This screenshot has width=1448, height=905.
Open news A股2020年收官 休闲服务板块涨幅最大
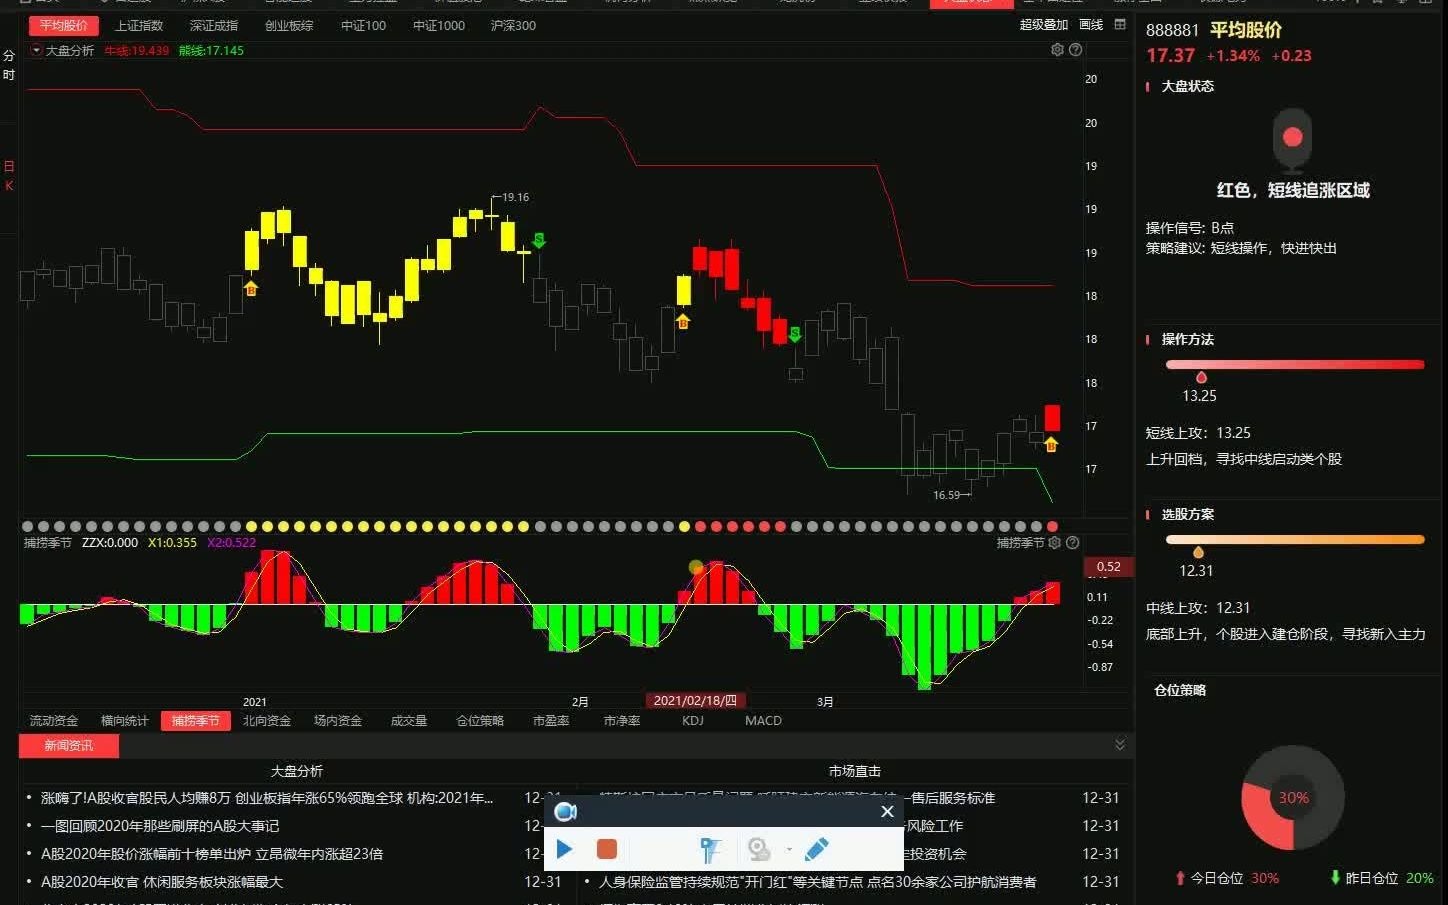(162, 882)
